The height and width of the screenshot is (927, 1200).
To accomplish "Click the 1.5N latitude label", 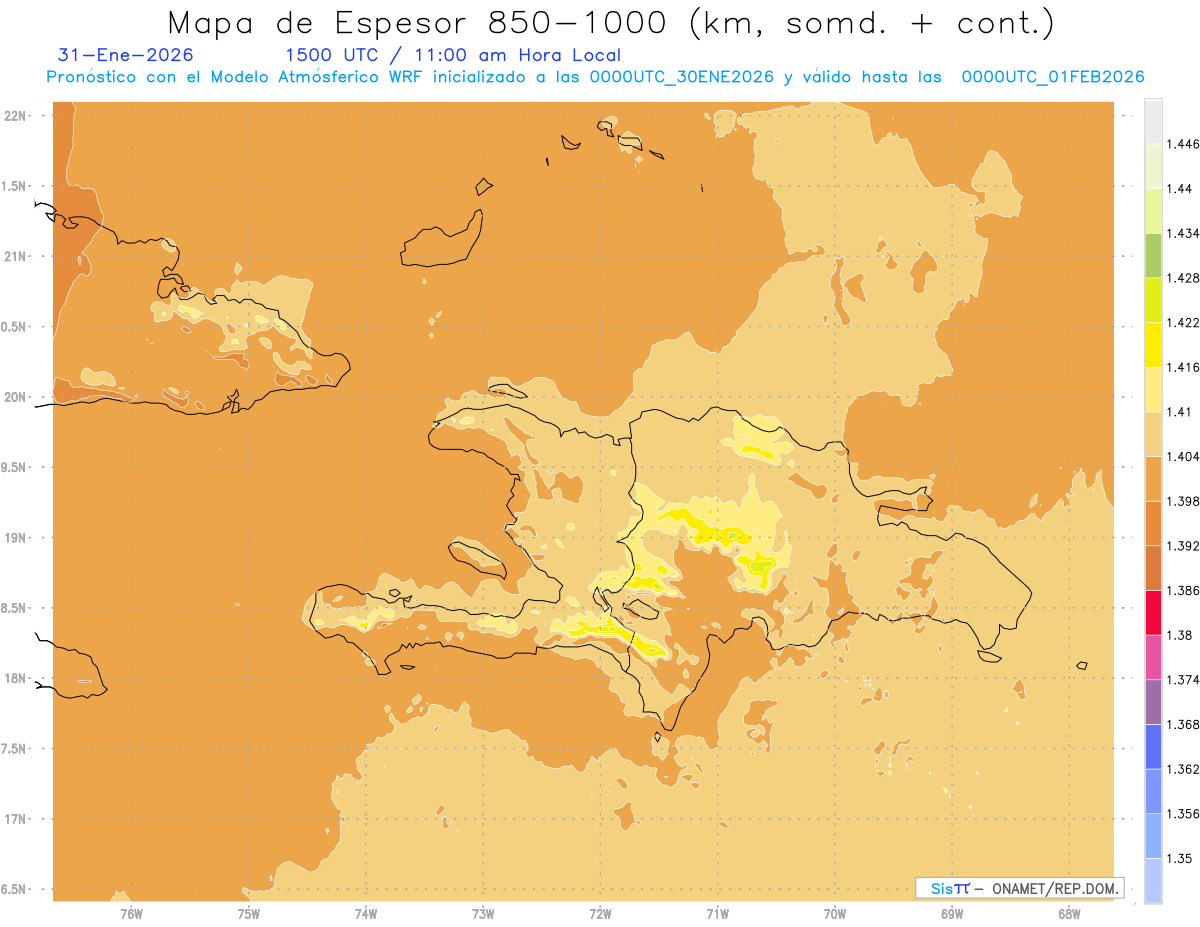I will [x=15, y=186].
